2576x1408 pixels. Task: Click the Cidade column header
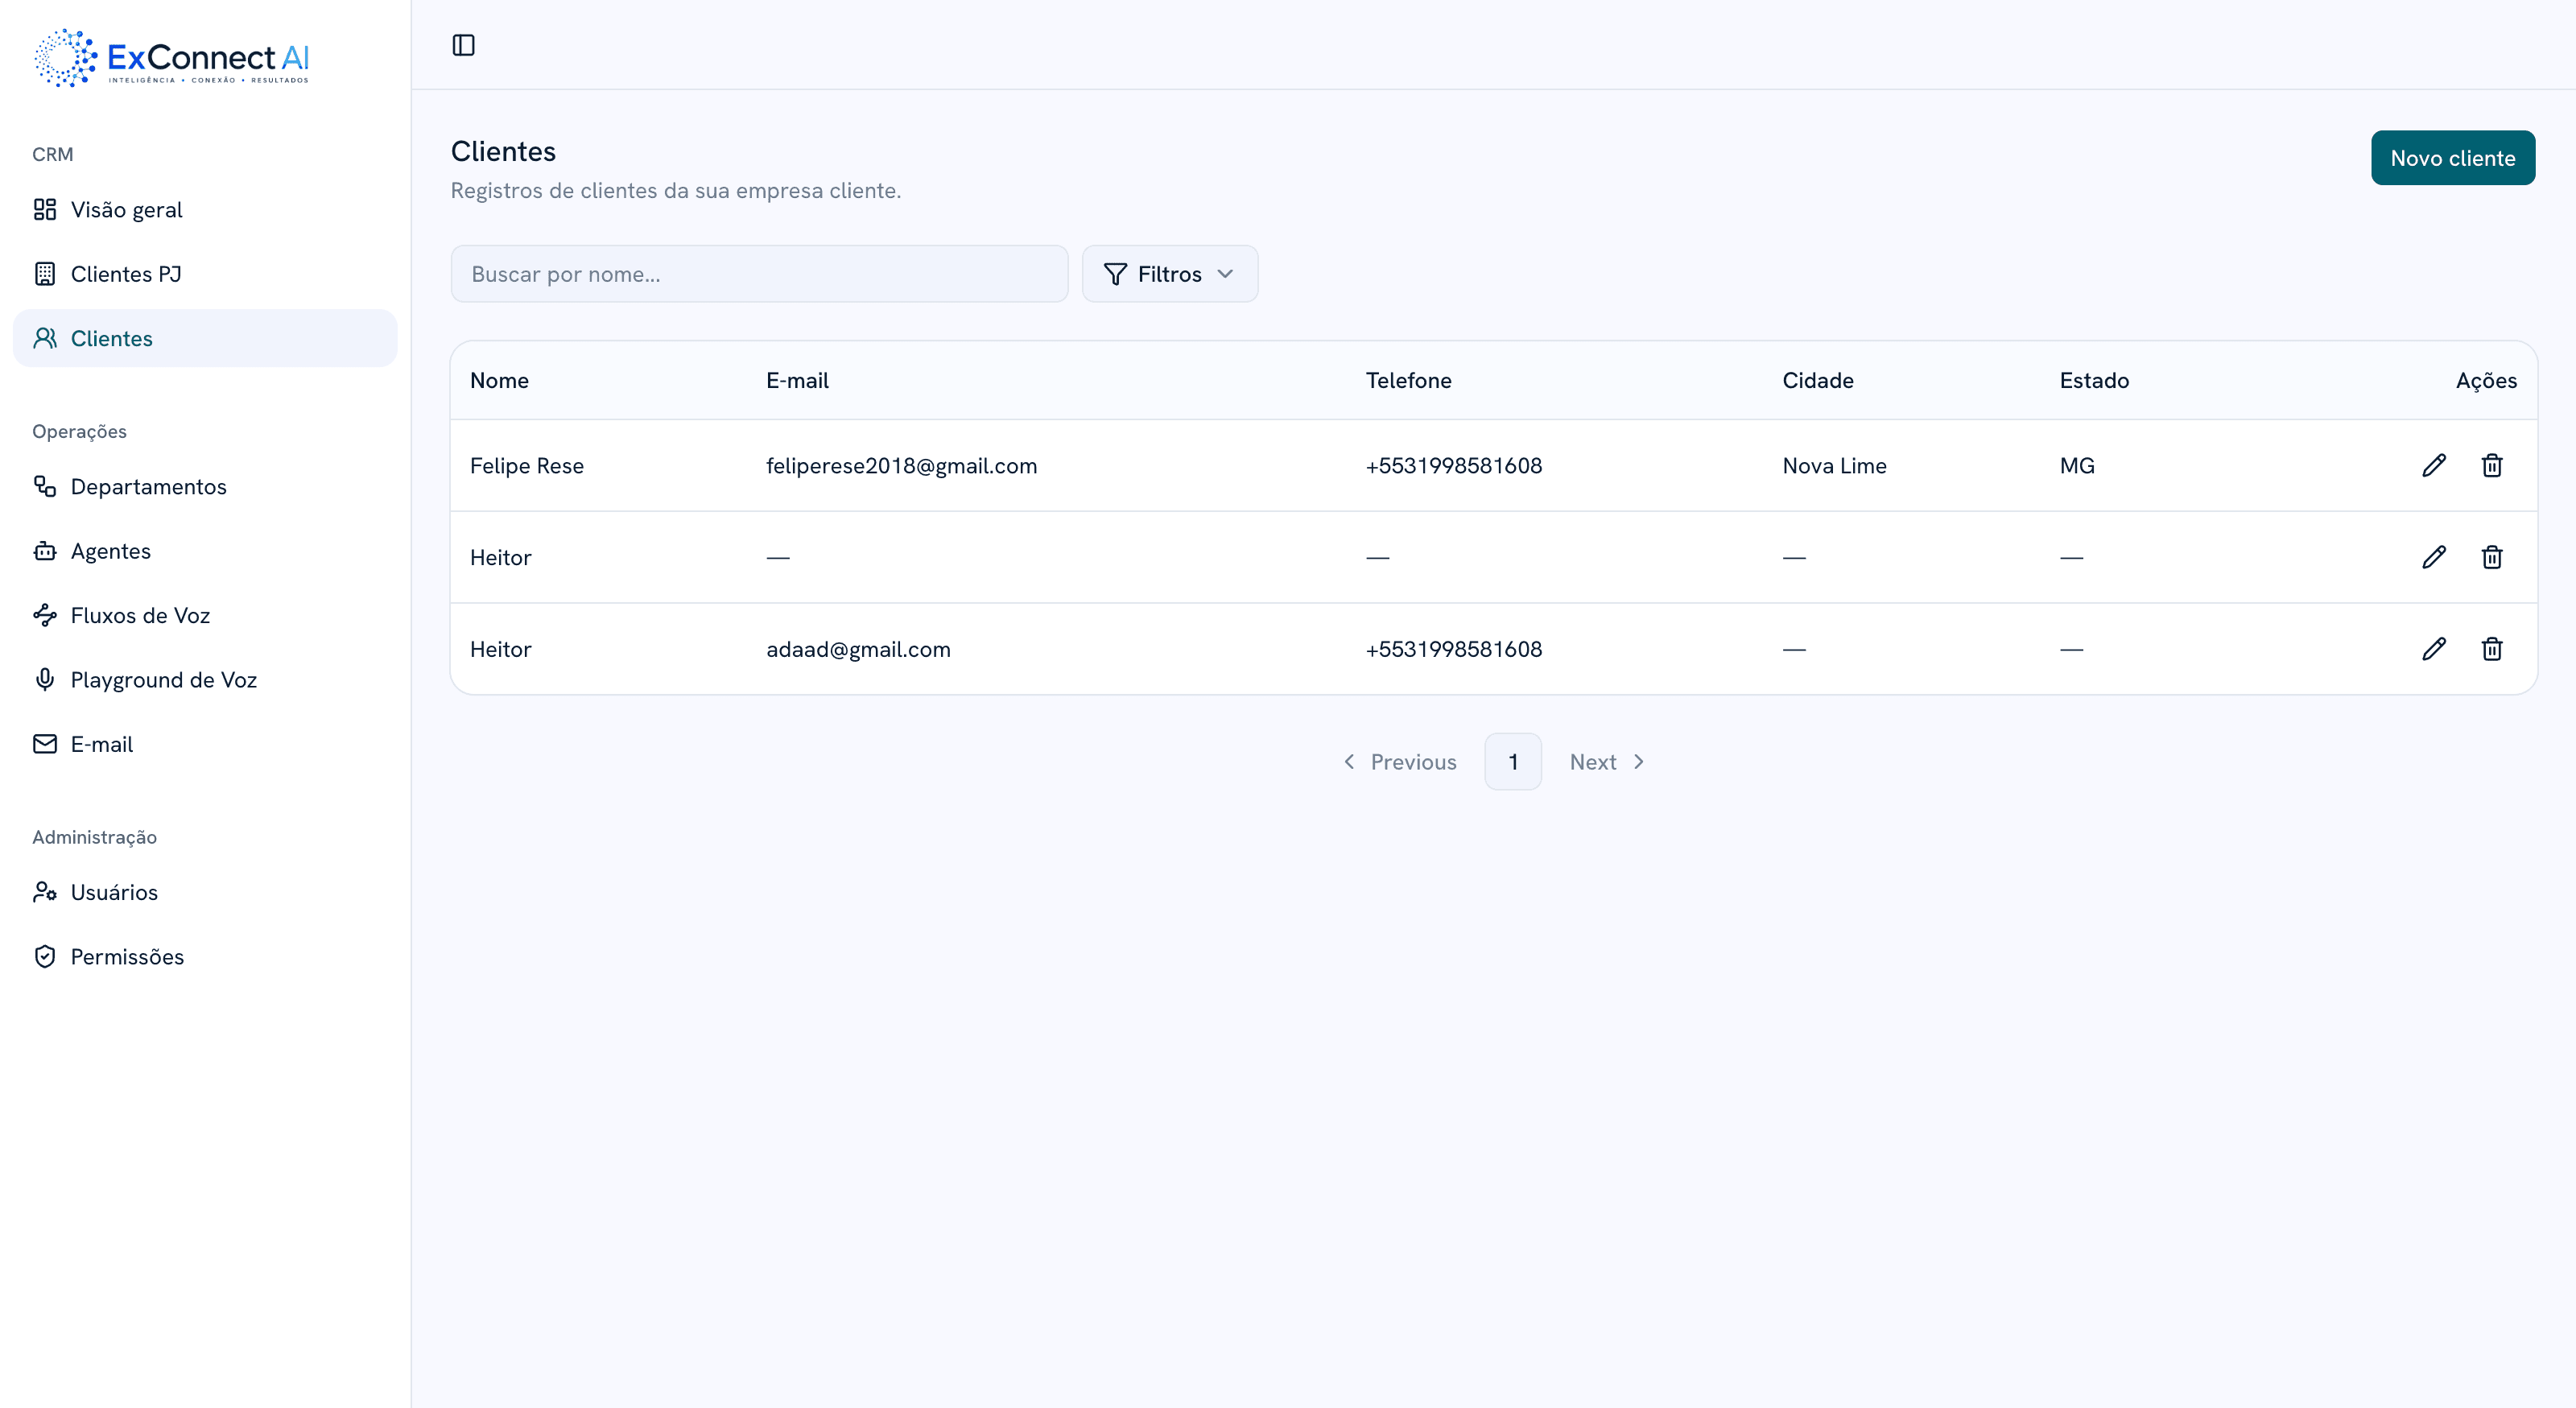(1818, 380)
